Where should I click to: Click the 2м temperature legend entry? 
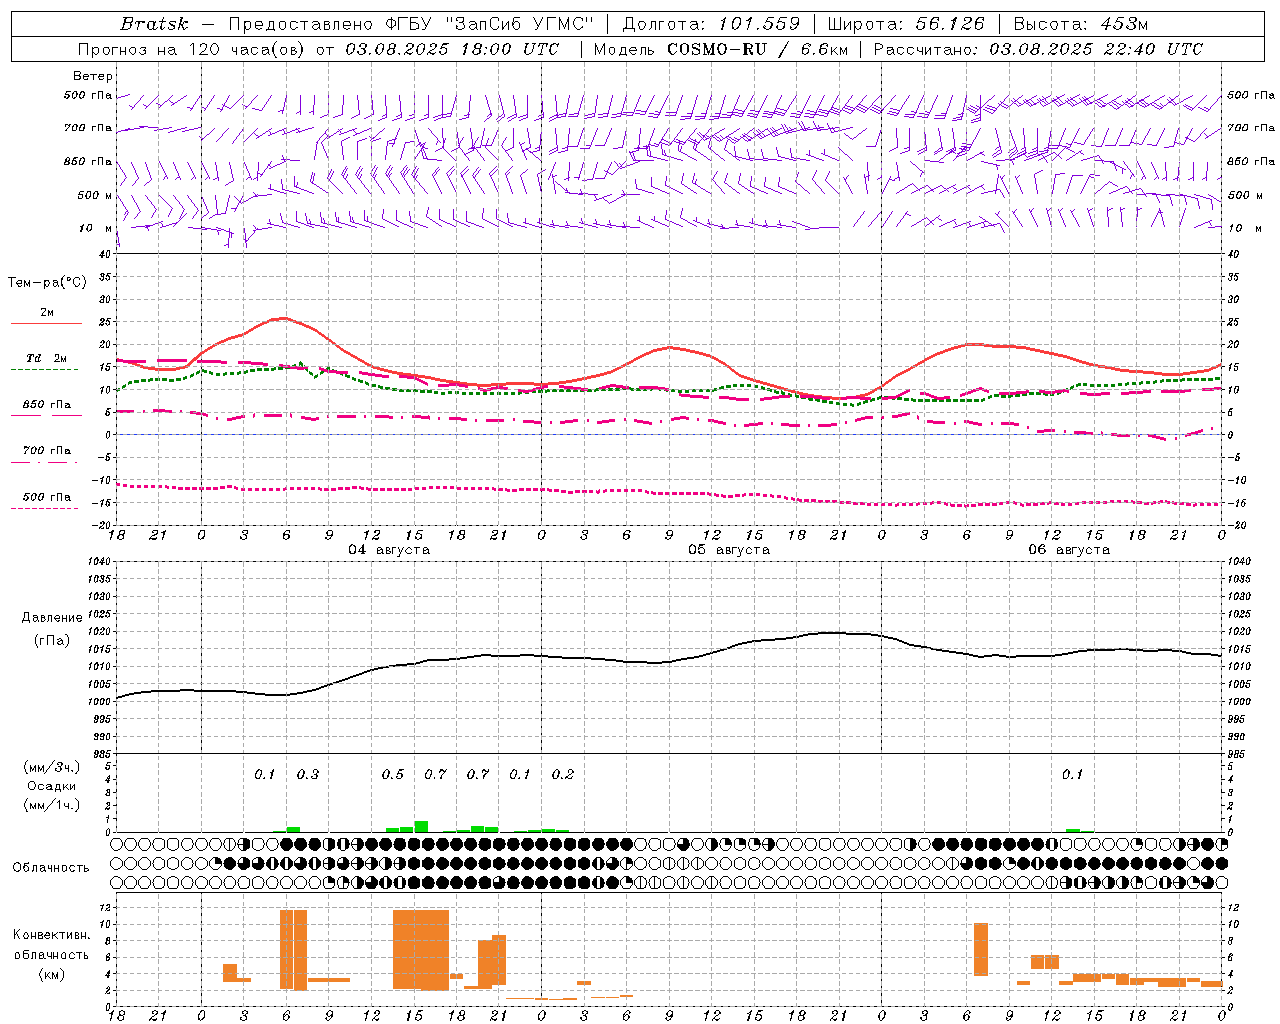point(47,313)
